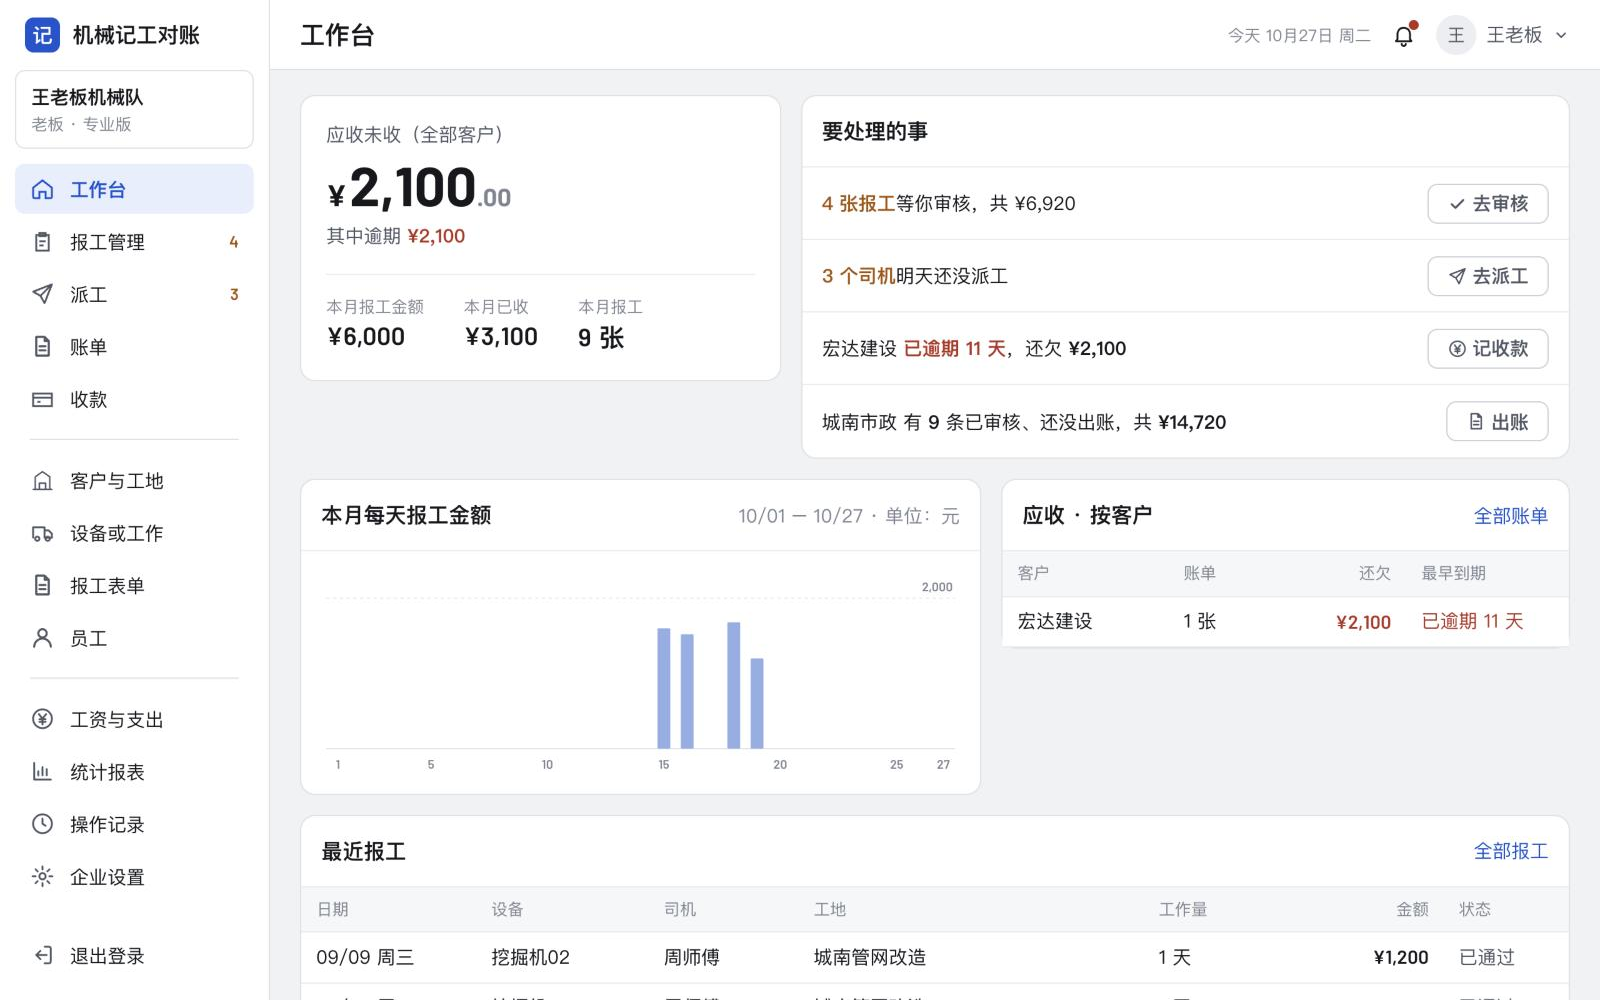Open 统计报表 menu label
The image size is (1600, 1000).
107,772
